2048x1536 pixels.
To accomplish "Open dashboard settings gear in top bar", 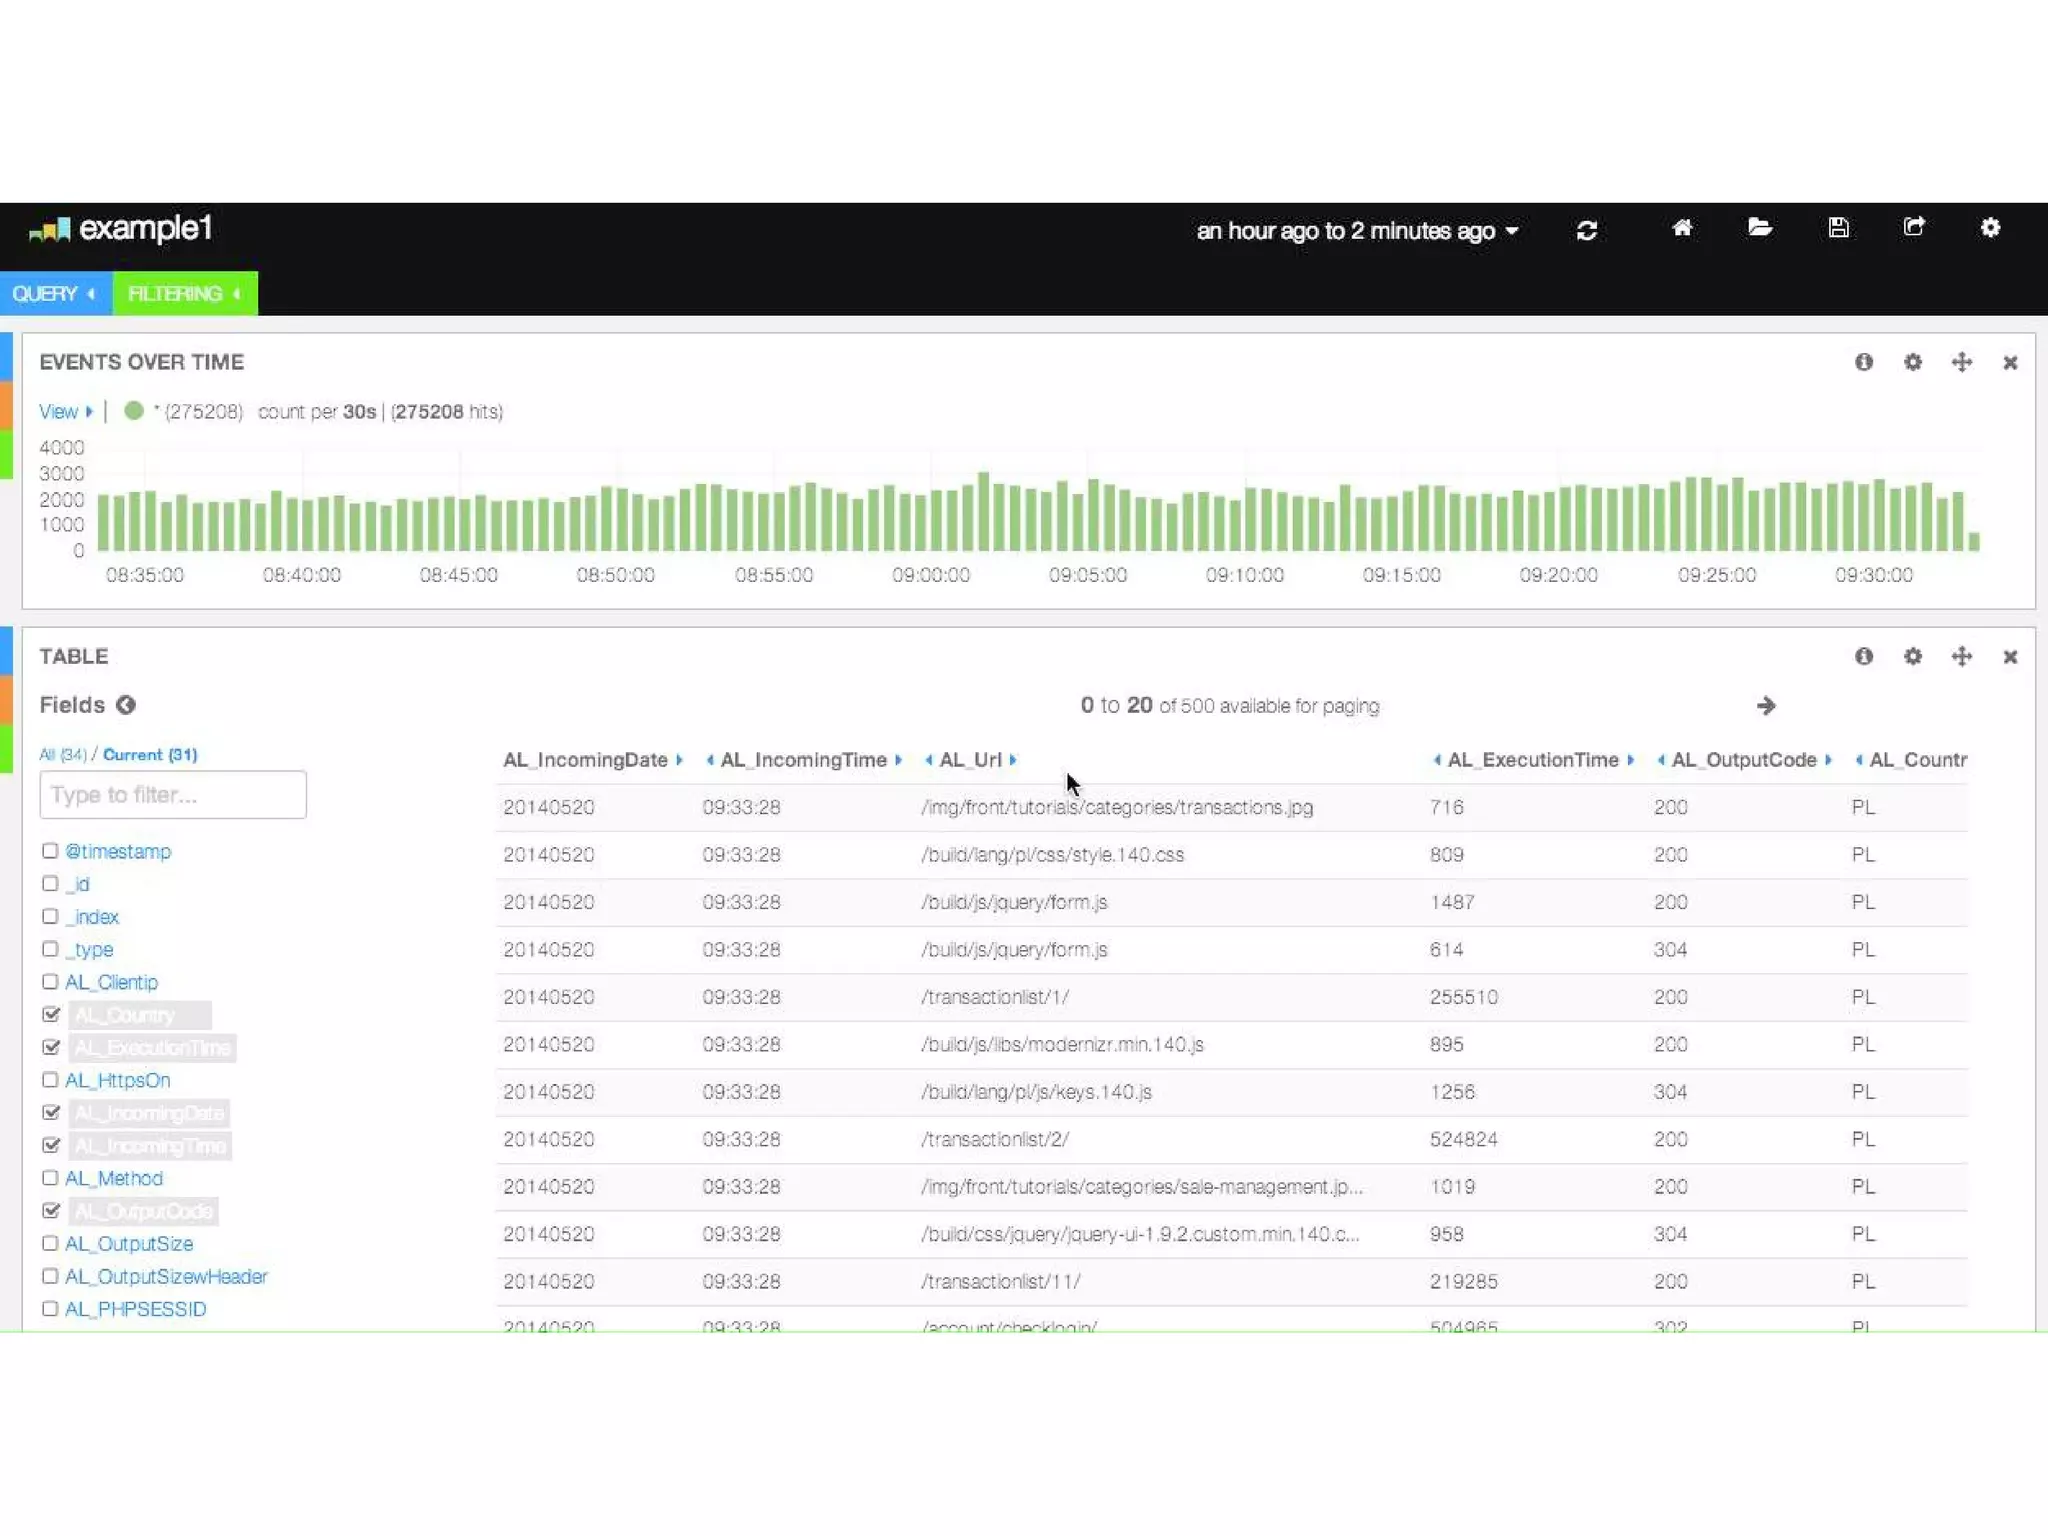I will tap(1990, 228).
